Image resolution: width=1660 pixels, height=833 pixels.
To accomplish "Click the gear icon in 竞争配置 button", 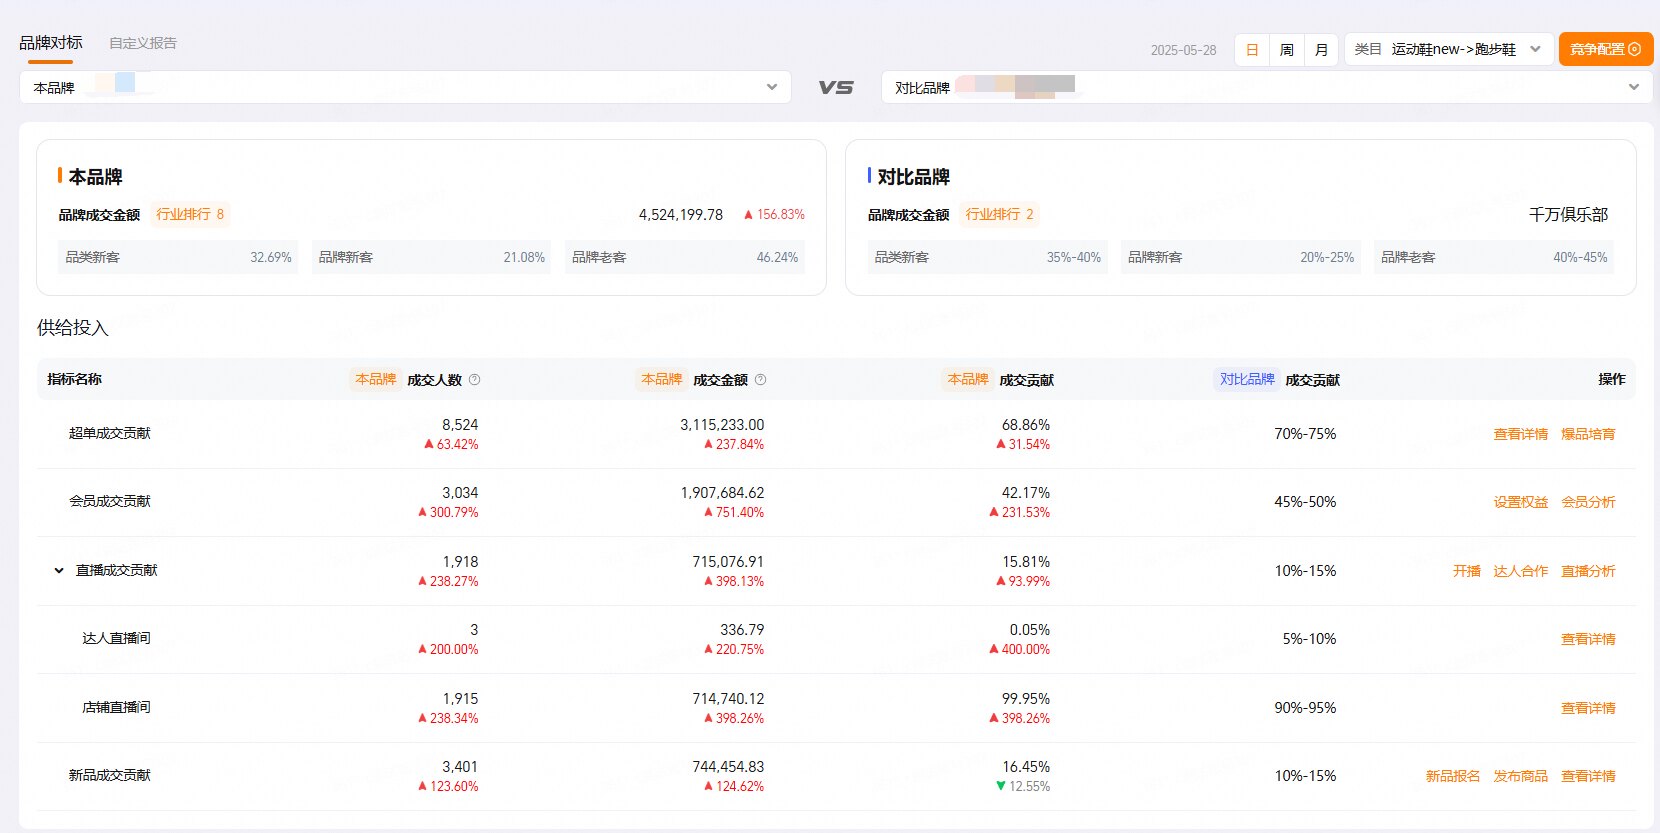I will tap(1635, 49).
